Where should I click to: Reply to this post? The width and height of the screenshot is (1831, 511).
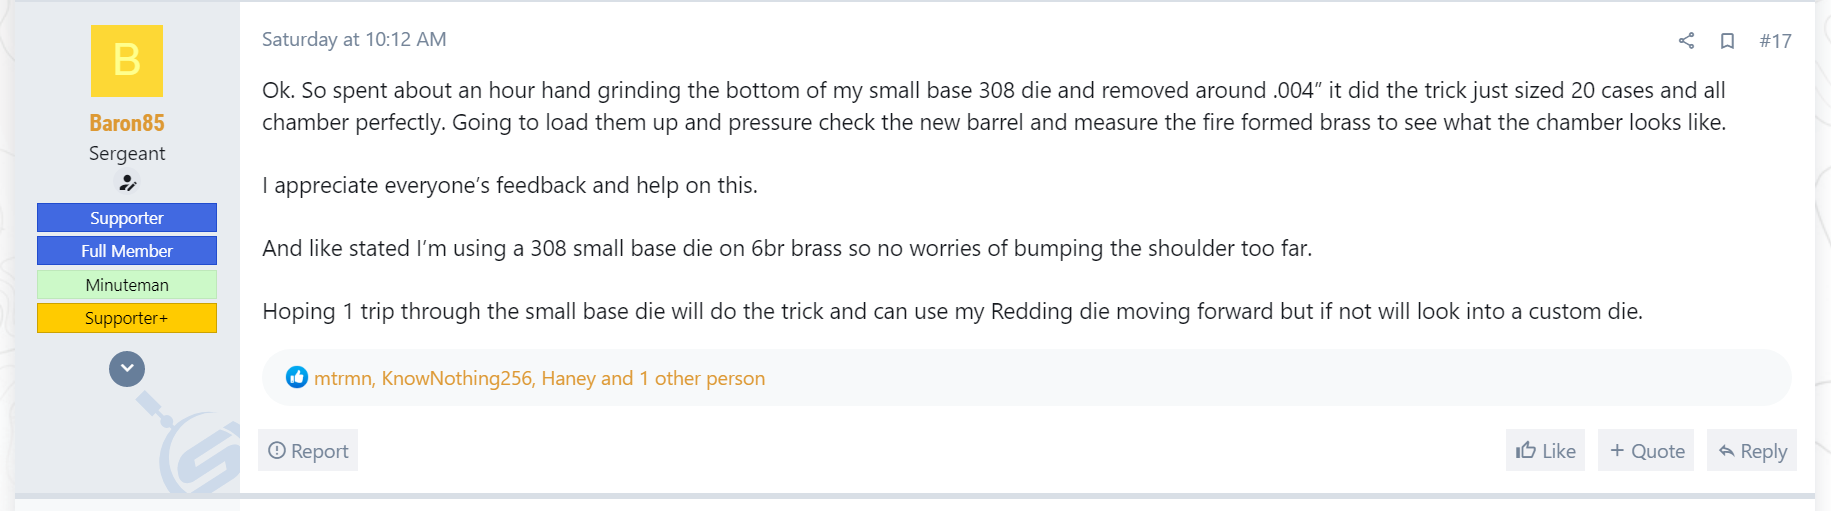[x=1752, y=451]
